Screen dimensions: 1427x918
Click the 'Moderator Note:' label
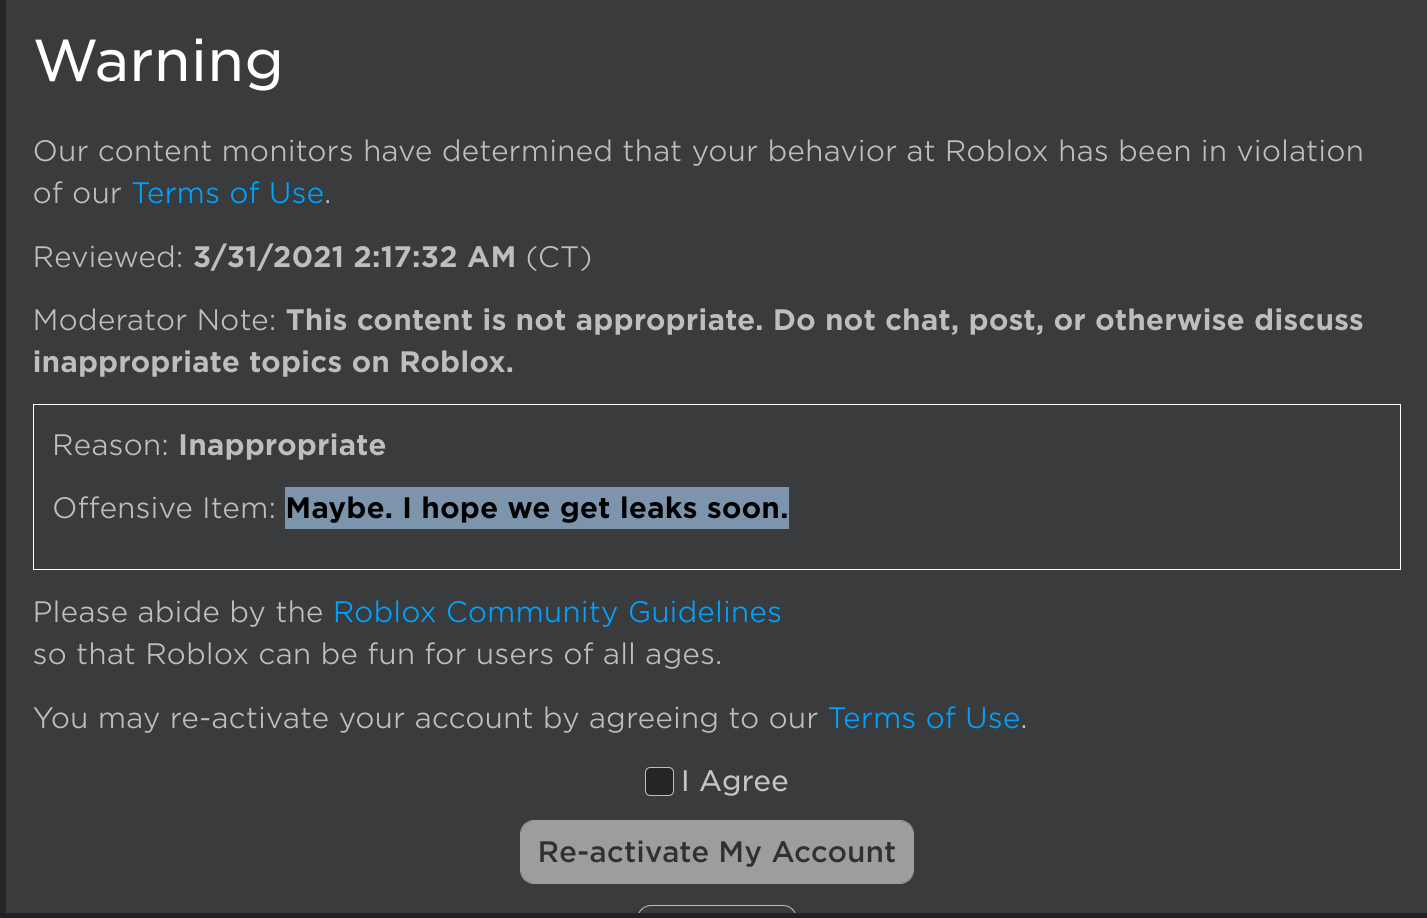coord(154,320)
